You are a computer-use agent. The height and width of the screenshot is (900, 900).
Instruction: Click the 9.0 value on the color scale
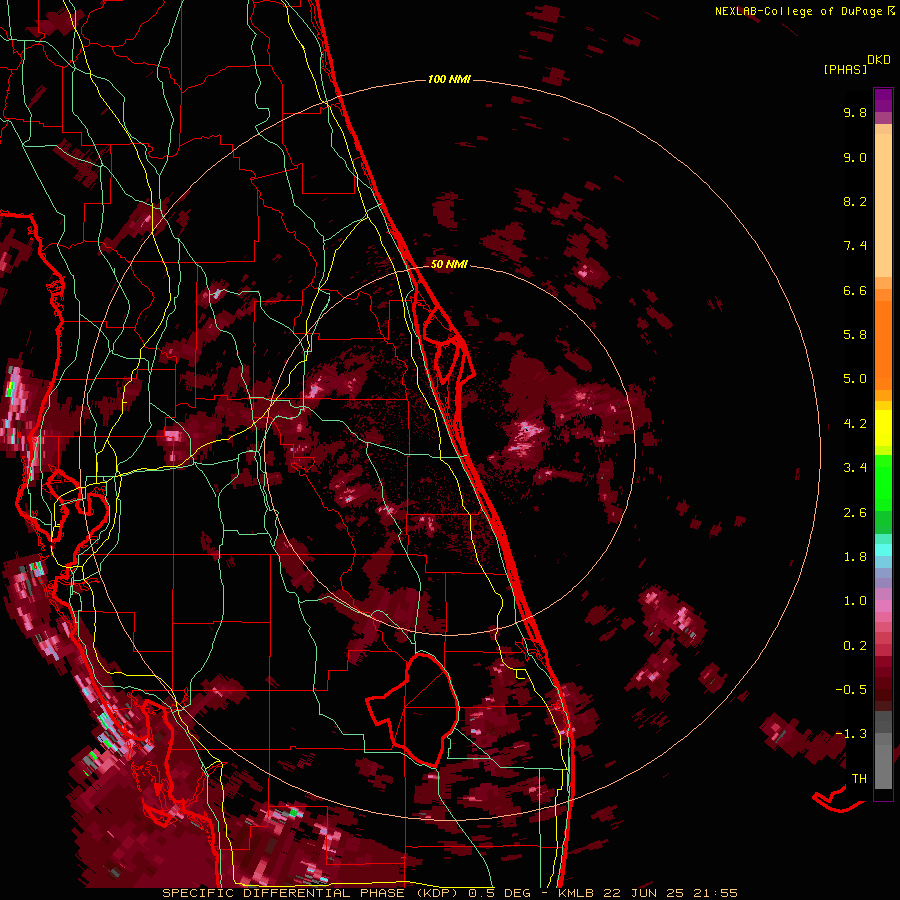coord(855,157)
